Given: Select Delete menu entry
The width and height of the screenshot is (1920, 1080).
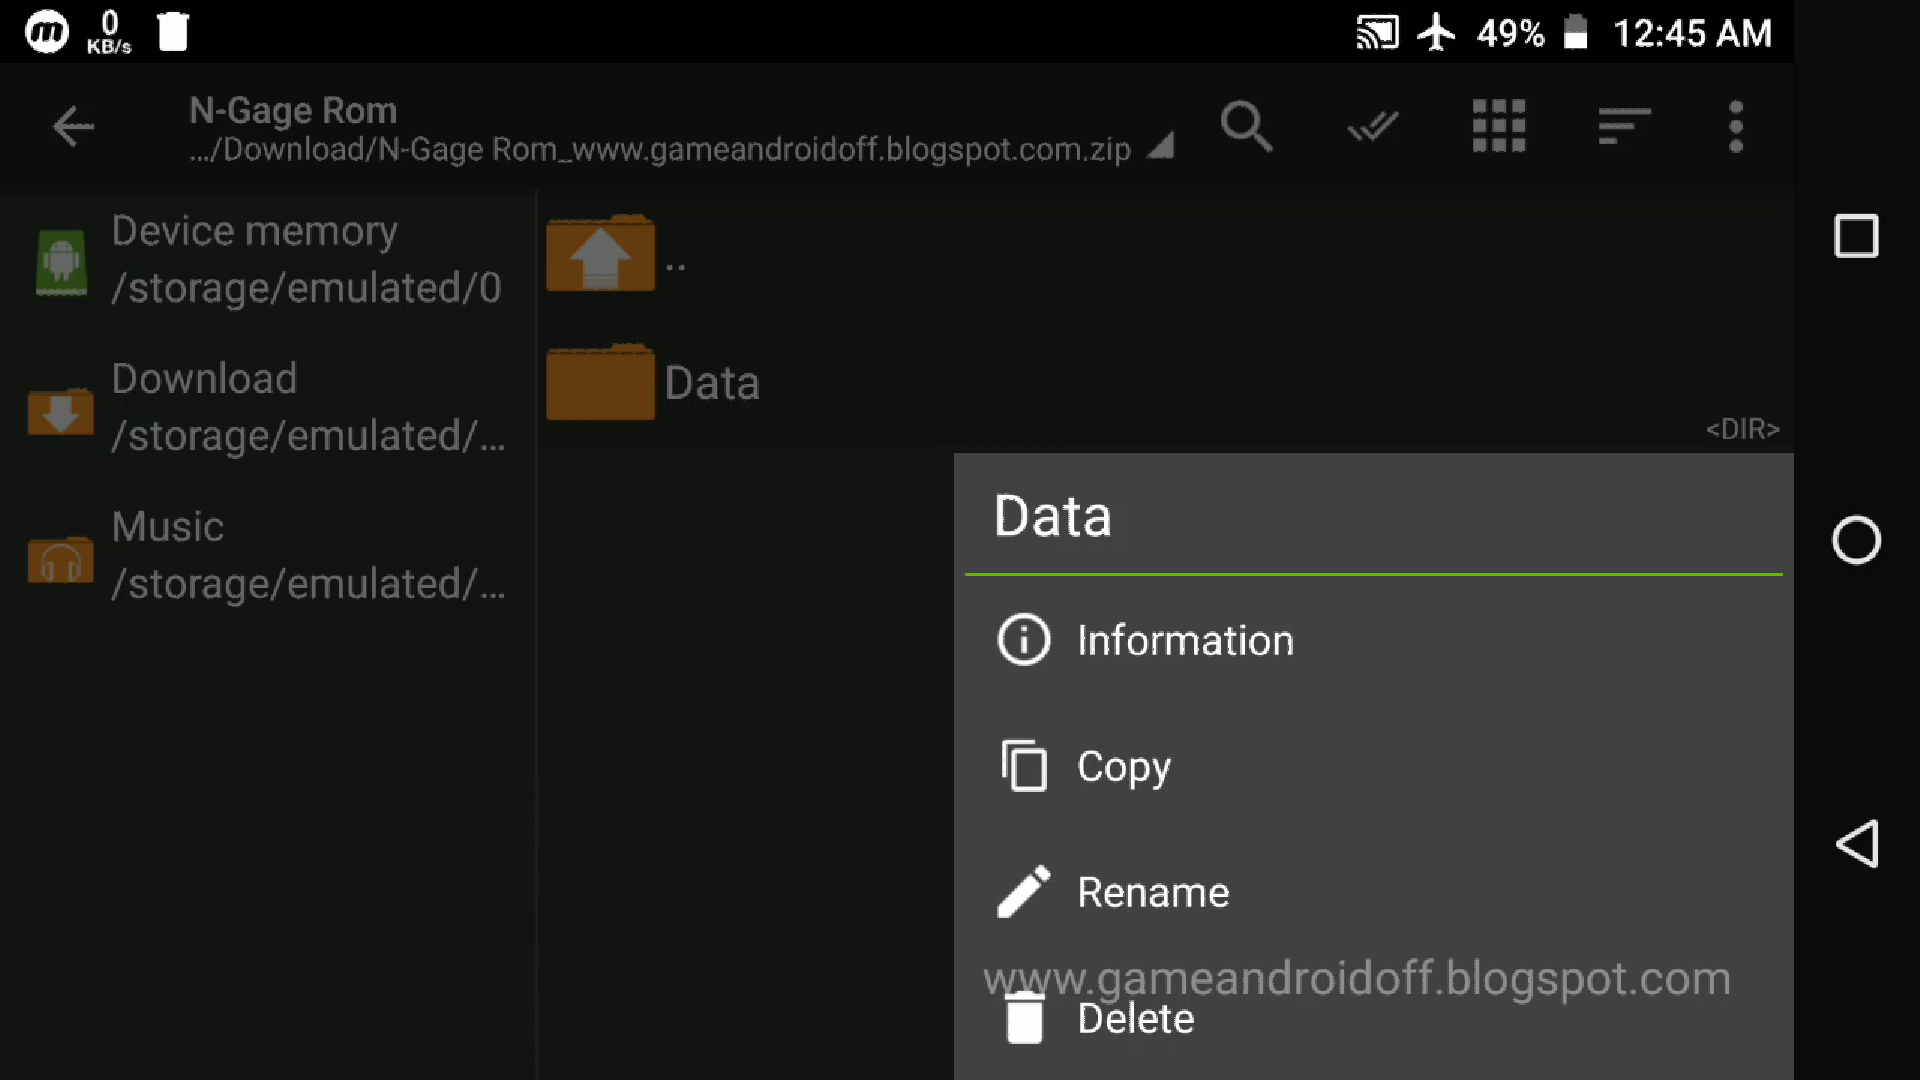Looking at the screenshot, I should pos(1135,1019).
